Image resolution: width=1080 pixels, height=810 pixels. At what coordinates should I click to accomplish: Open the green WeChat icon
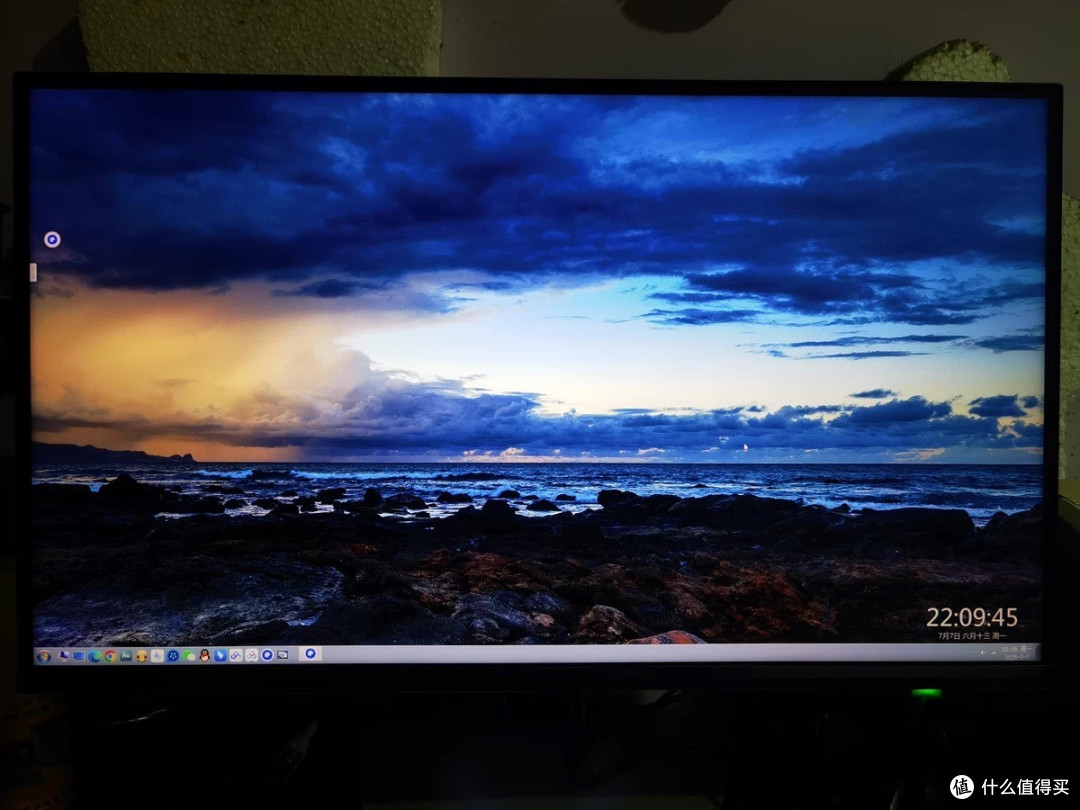(189, 656)
